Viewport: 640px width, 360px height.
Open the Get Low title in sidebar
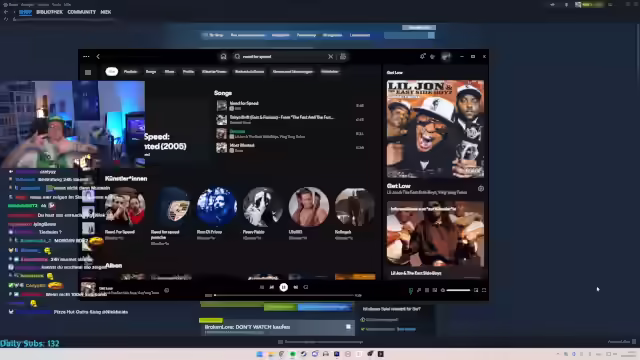pyautogui.click(x=399, y=186)
